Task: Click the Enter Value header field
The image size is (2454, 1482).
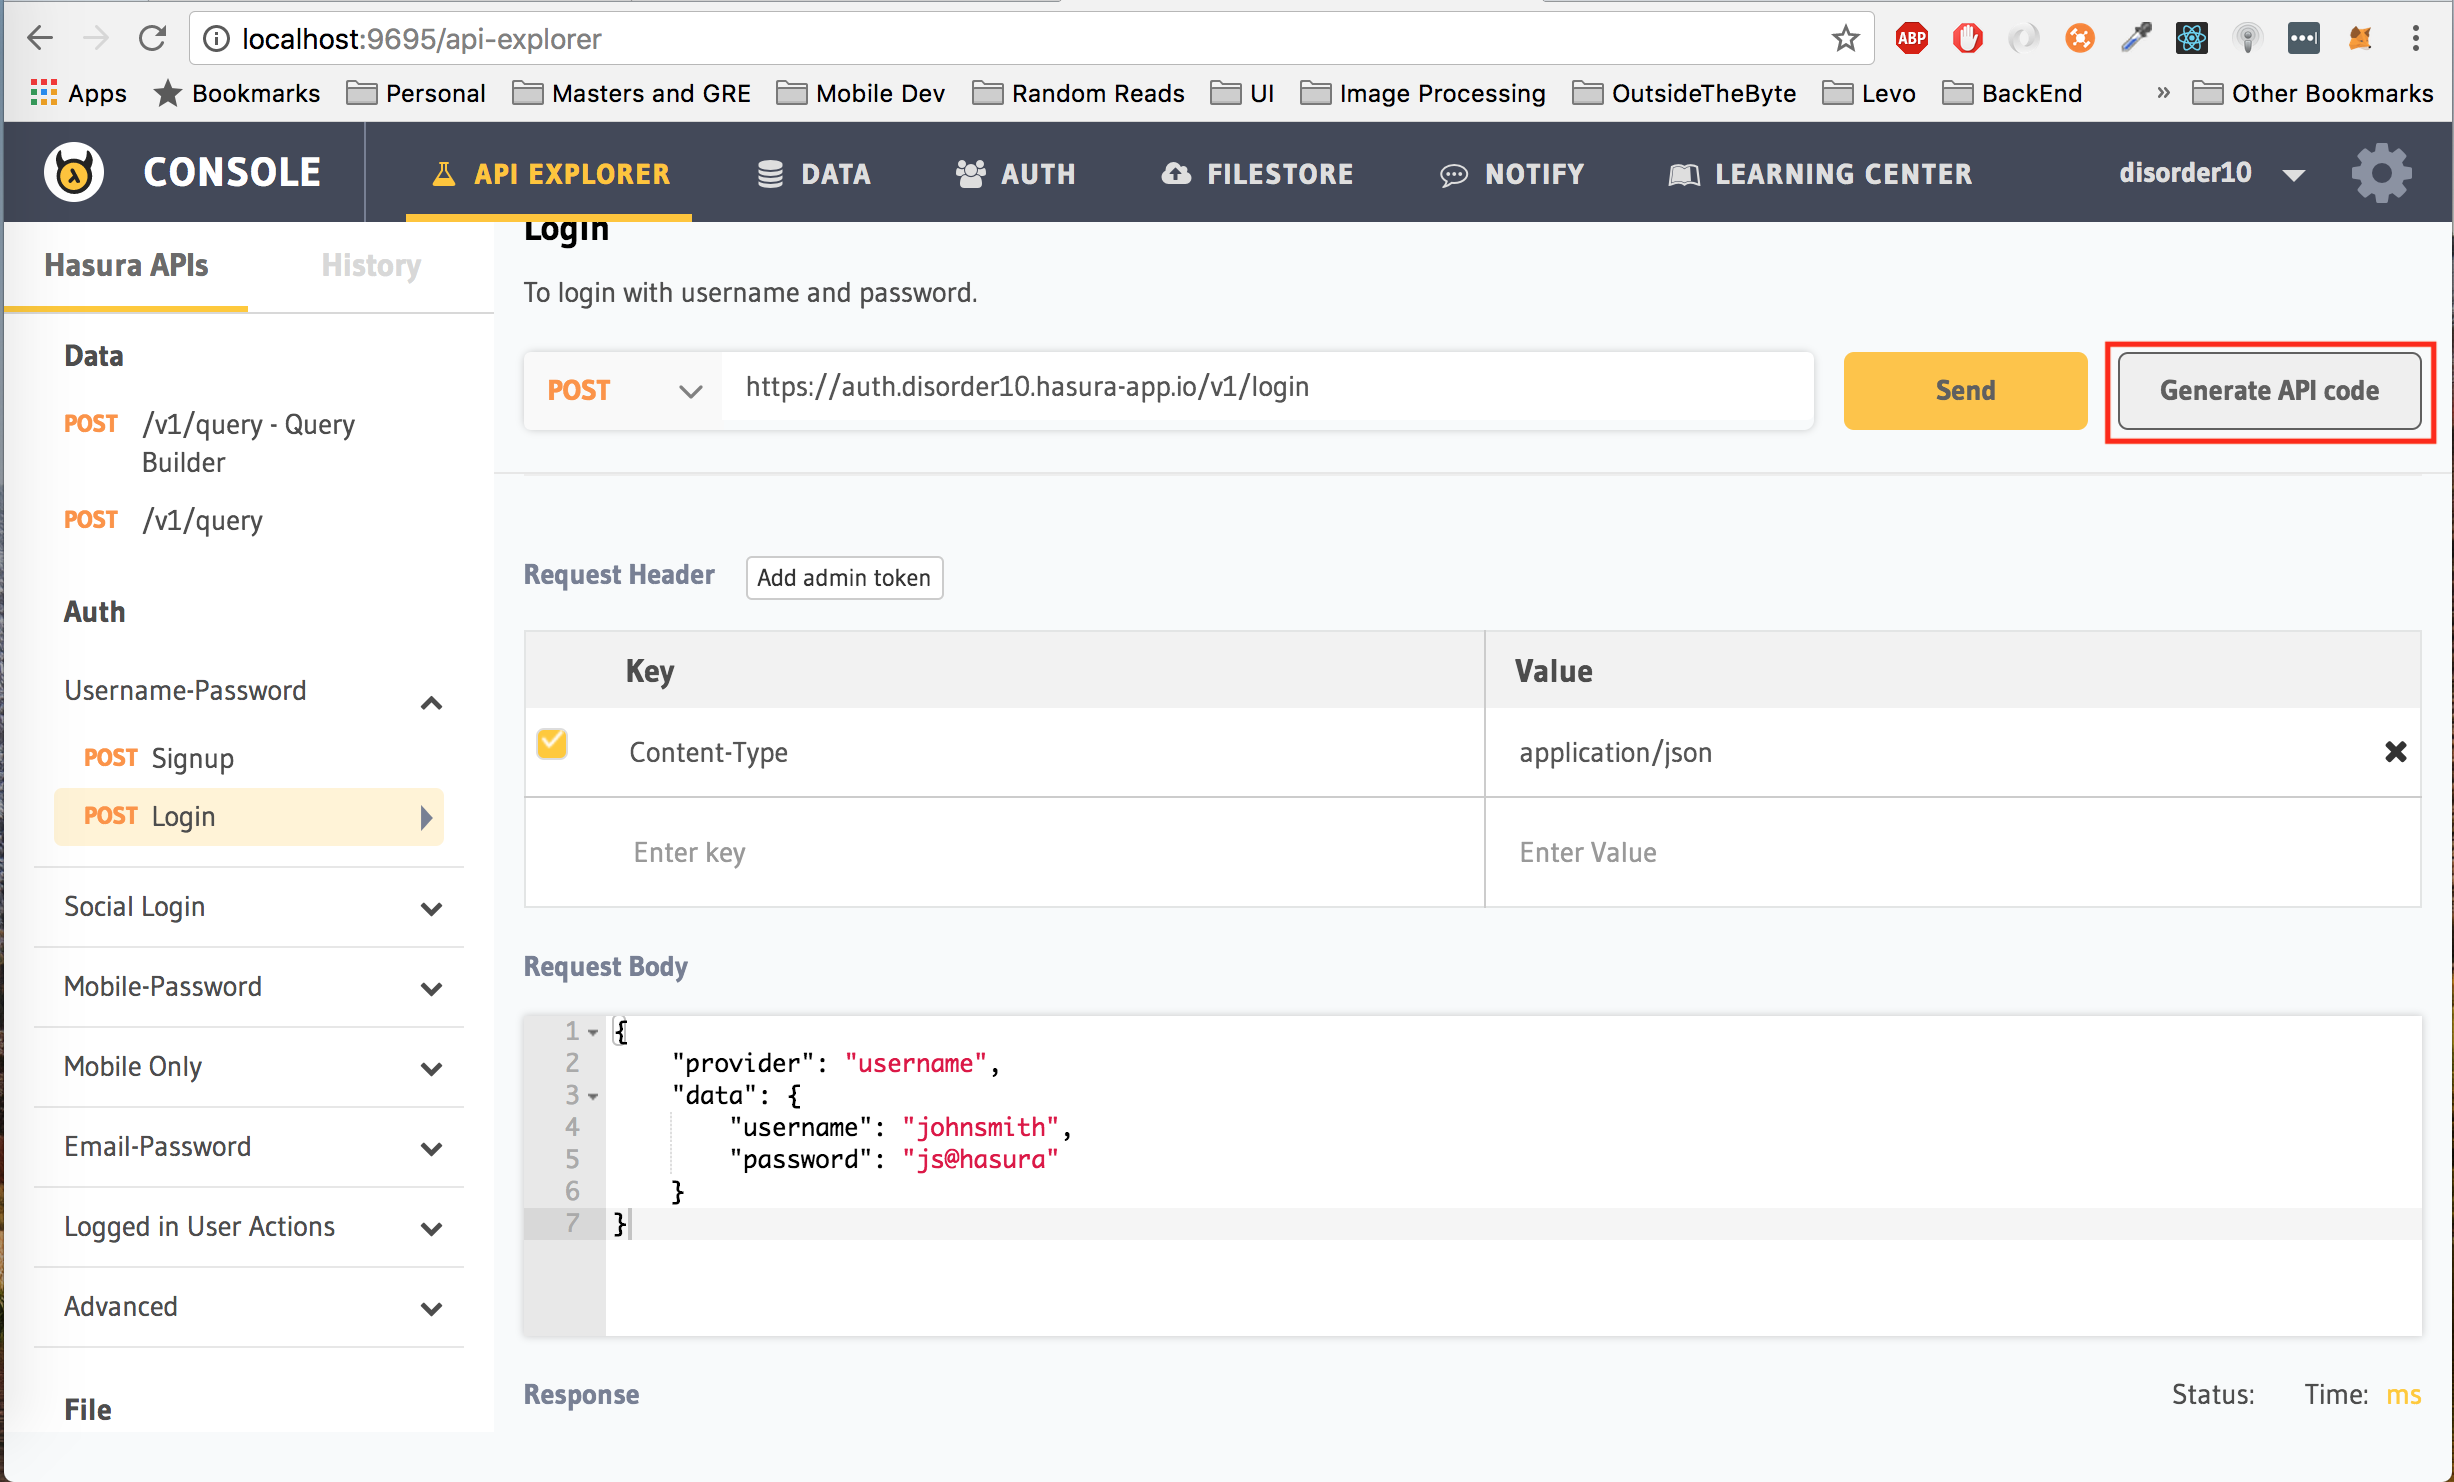Action: (1952, 852)
